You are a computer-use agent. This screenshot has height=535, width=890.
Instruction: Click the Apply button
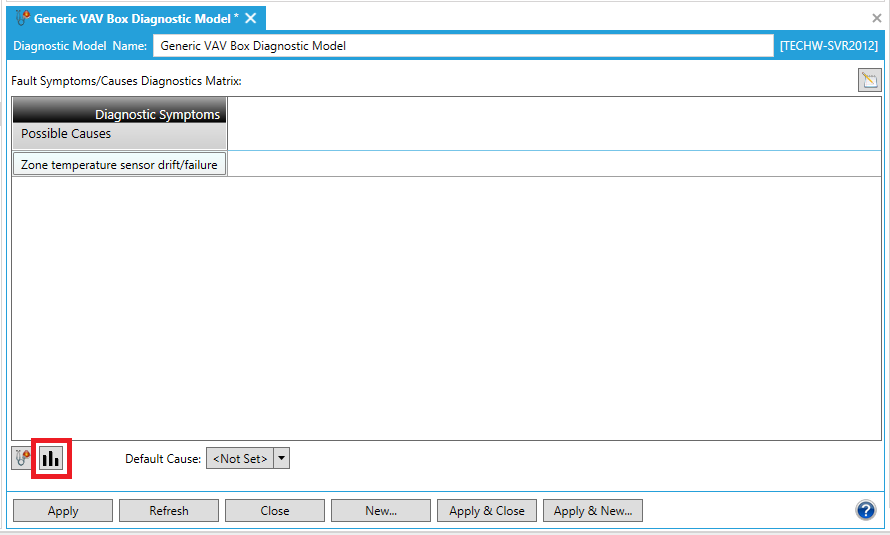(63, 511)
